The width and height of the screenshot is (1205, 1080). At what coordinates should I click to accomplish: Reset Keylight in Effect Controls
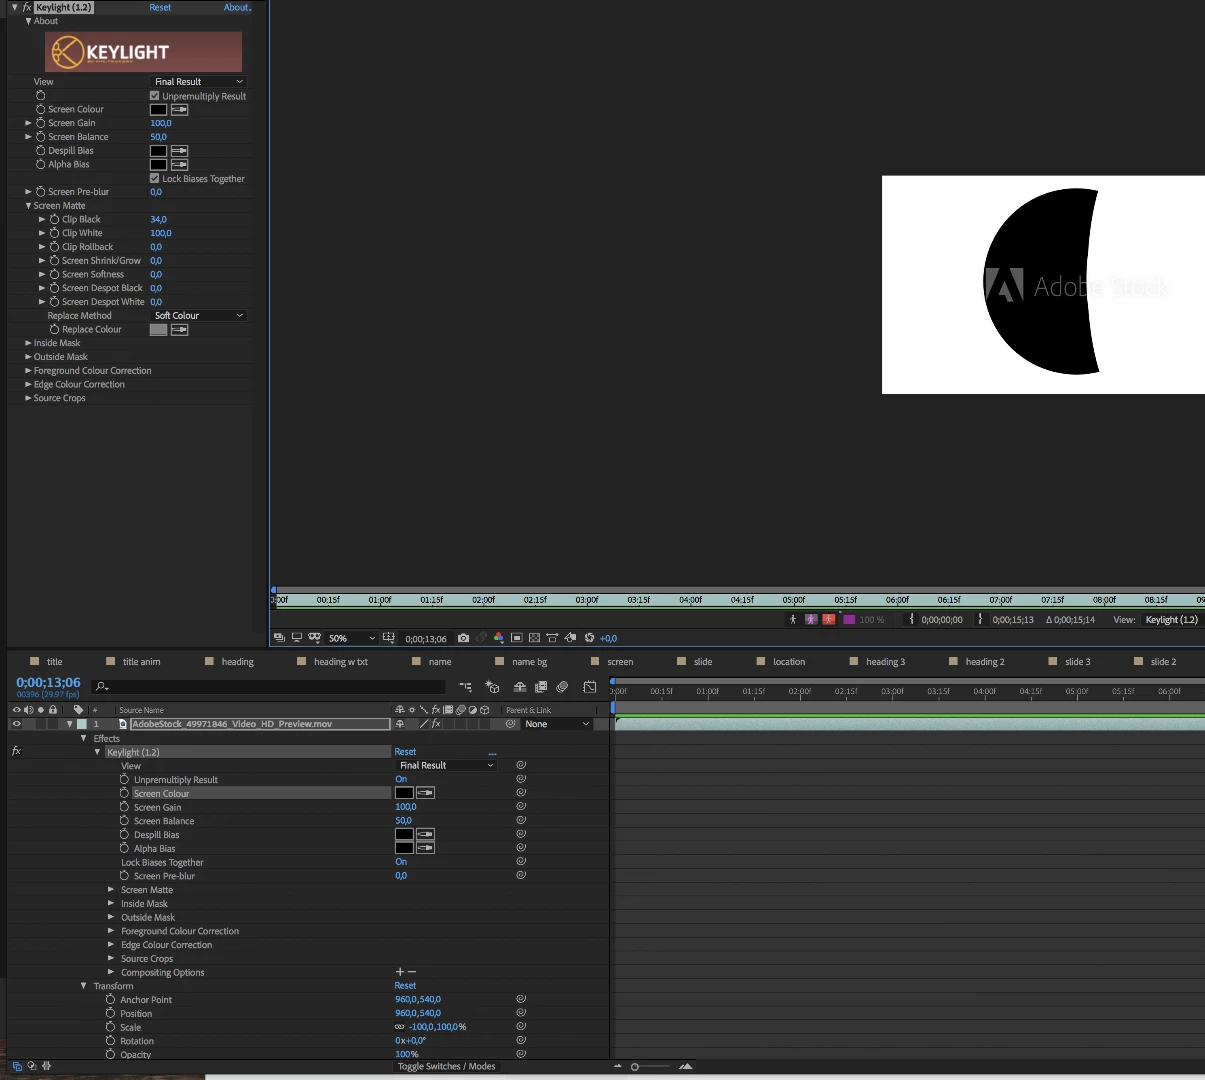coord(160,7)
